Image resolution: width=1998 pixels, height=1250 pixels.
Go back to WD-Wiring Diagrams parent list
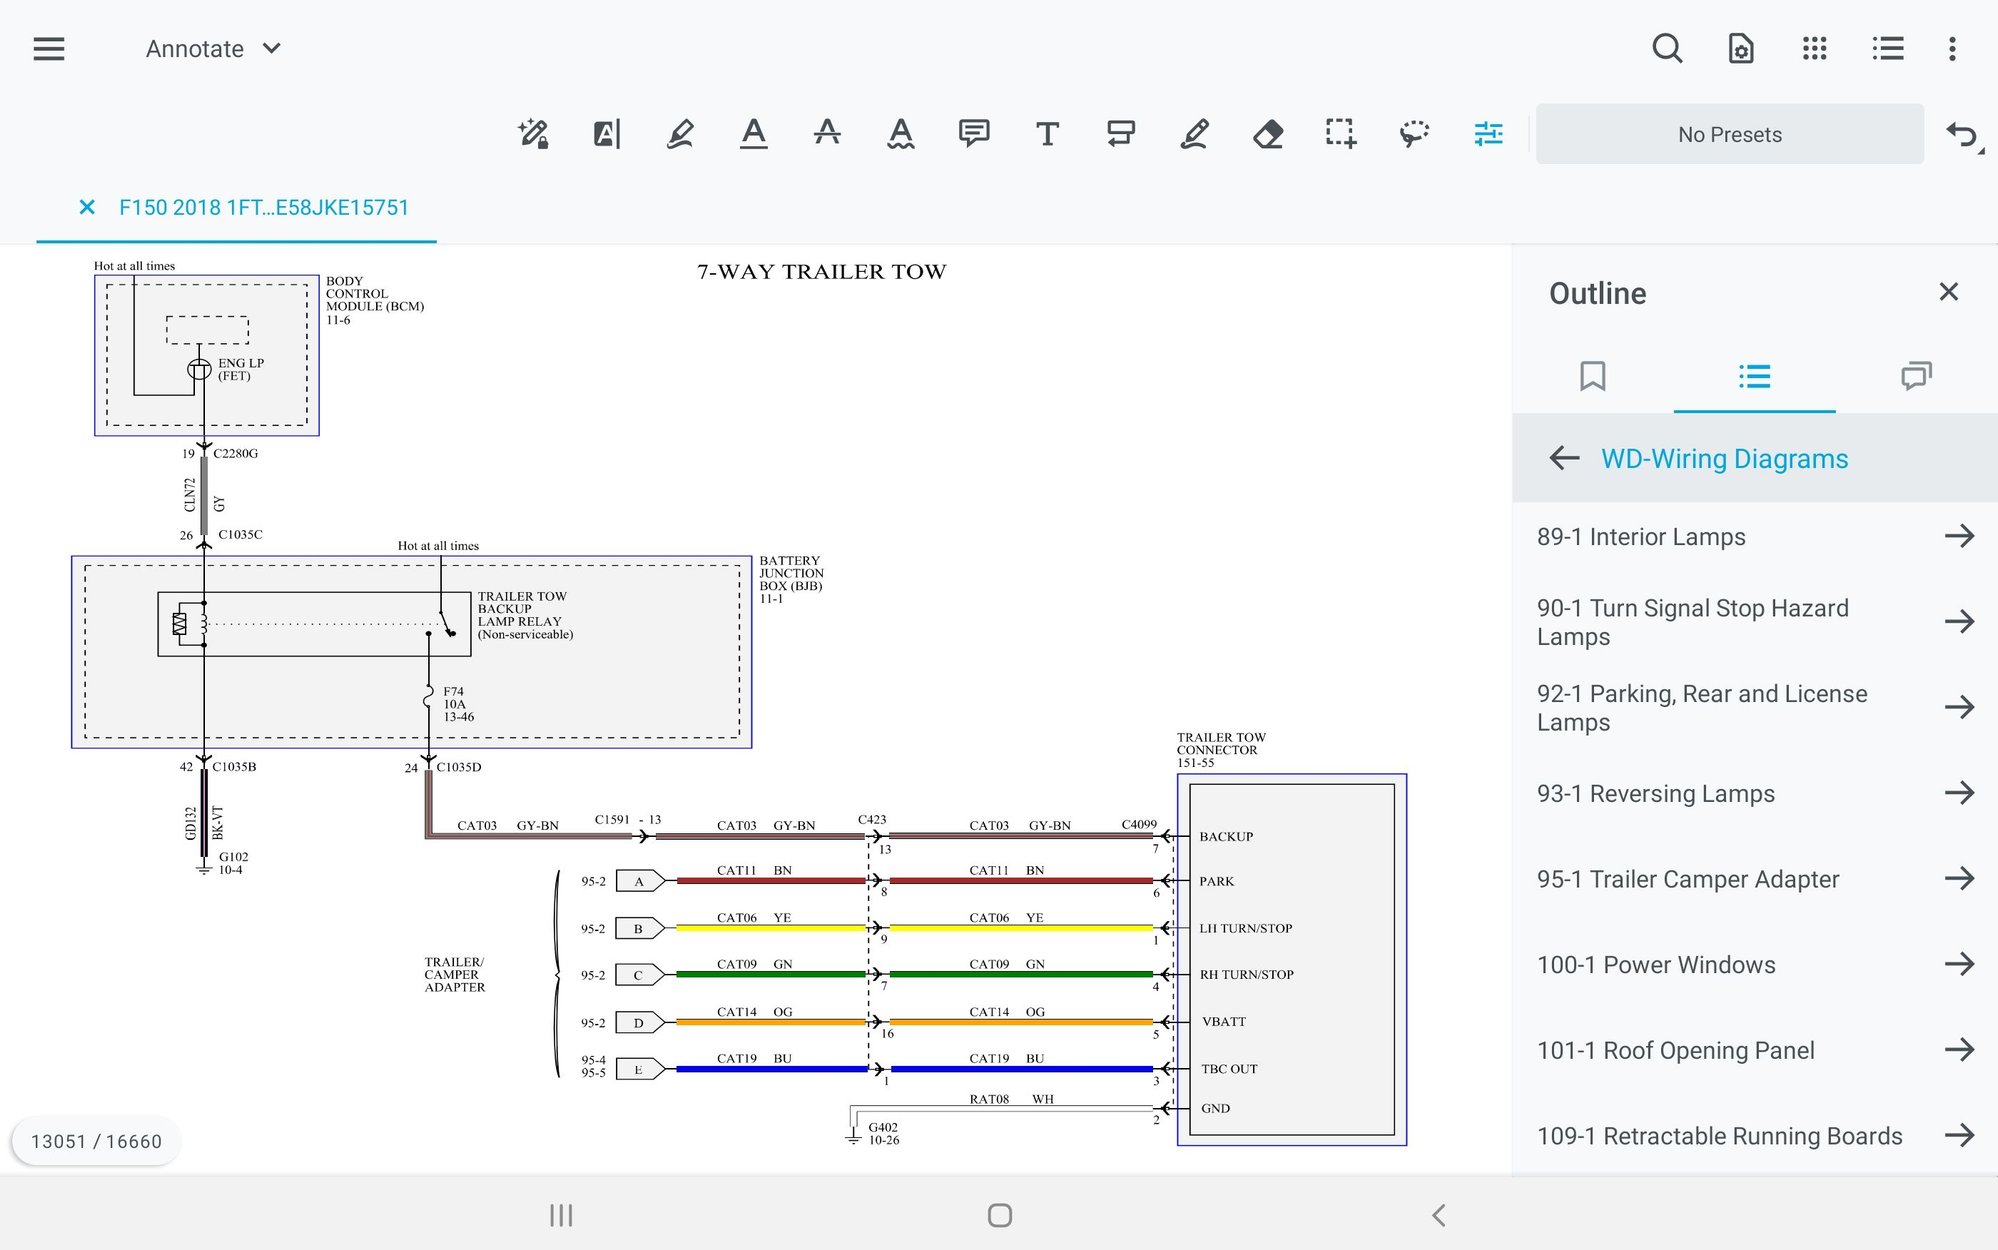(1563, 458)
